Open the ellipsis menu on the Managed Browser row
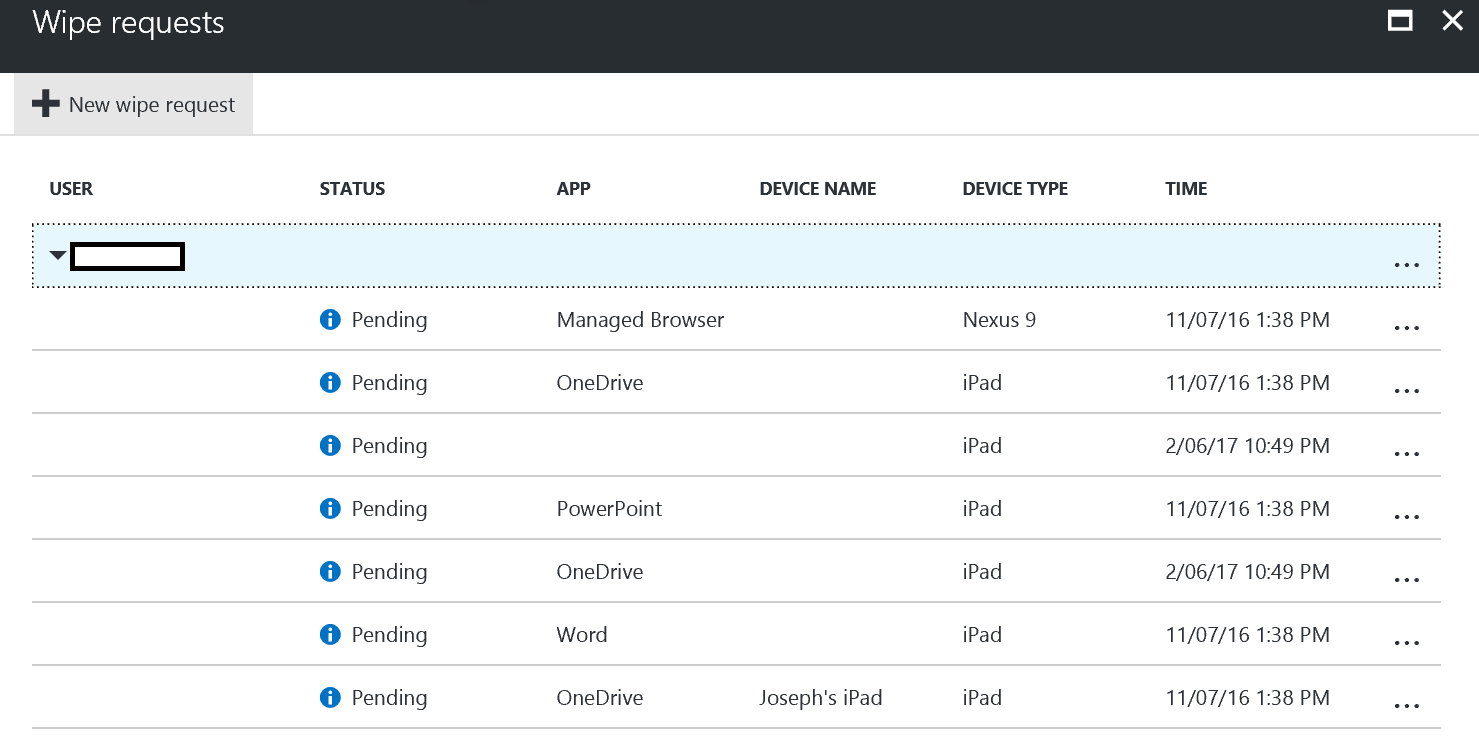Viewport: 1479px width, 739px height. [x=1407, y=326]
